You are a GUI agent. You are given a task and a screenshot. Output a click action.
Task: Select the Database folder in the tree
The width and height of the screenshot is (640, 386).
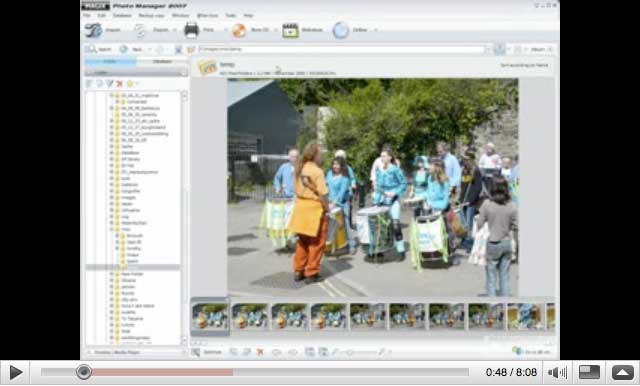(130, 153)
